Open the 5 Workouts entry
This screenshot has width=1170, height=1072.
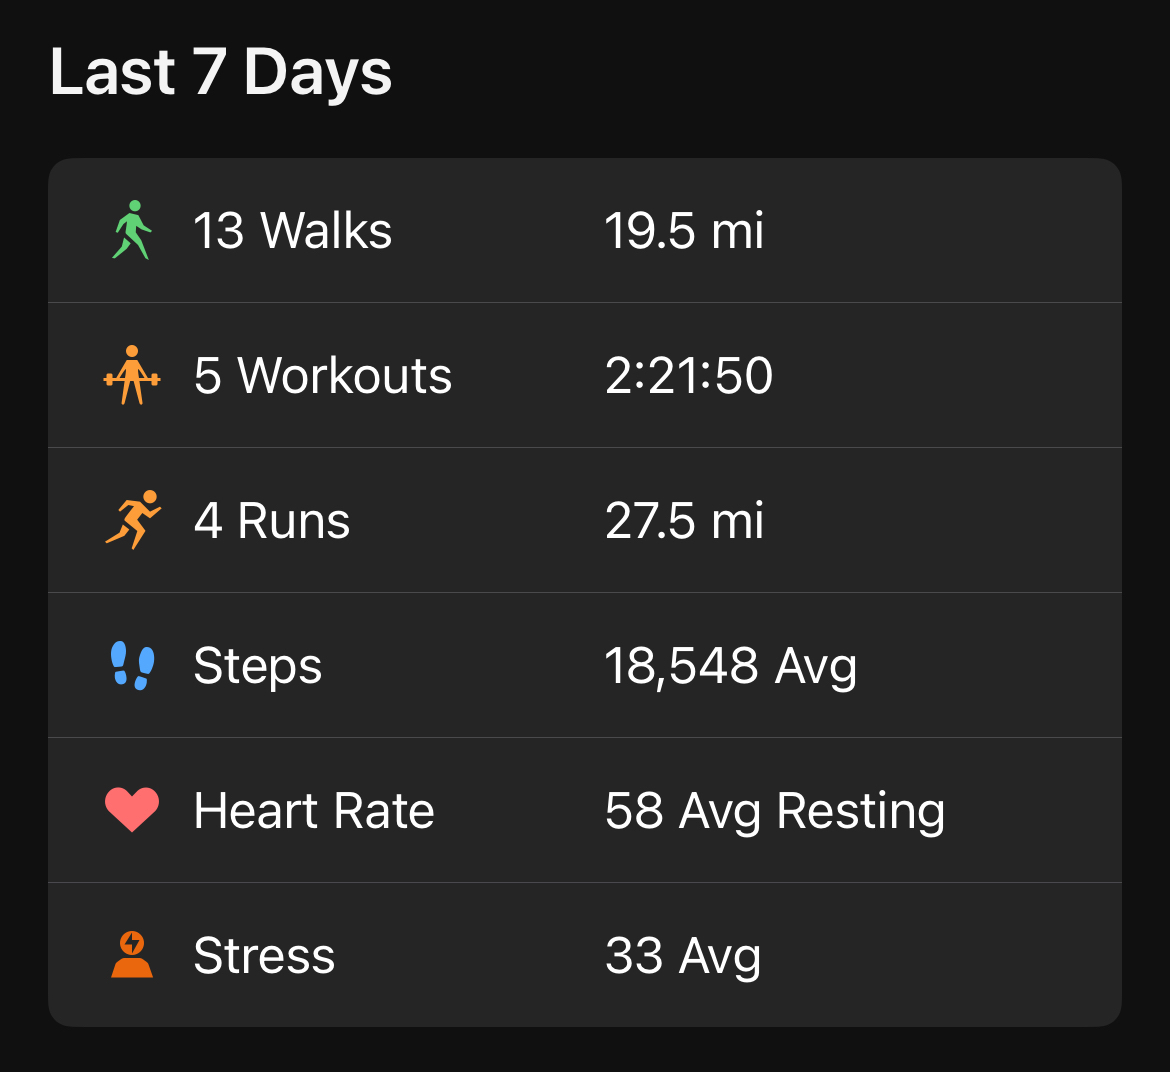click(322, 376)
